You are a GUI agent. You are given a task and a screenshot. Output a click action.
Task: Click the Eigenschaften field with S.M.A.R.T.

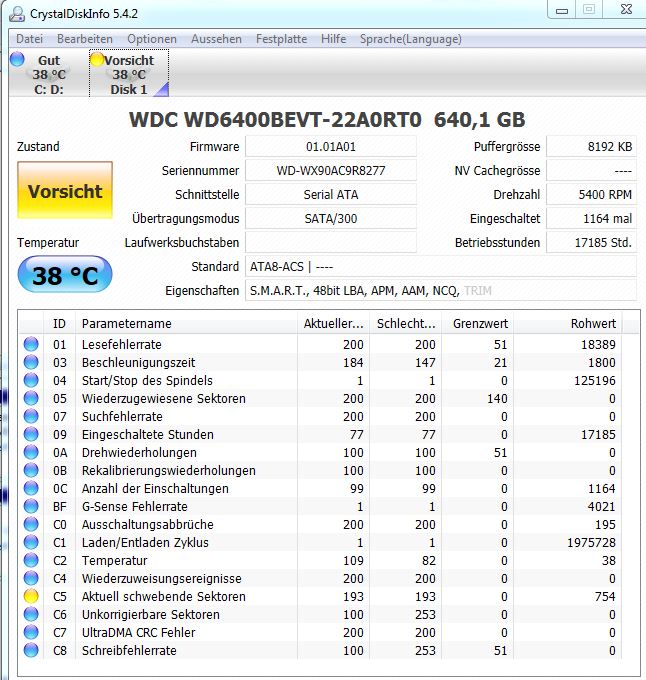(441, 290)
